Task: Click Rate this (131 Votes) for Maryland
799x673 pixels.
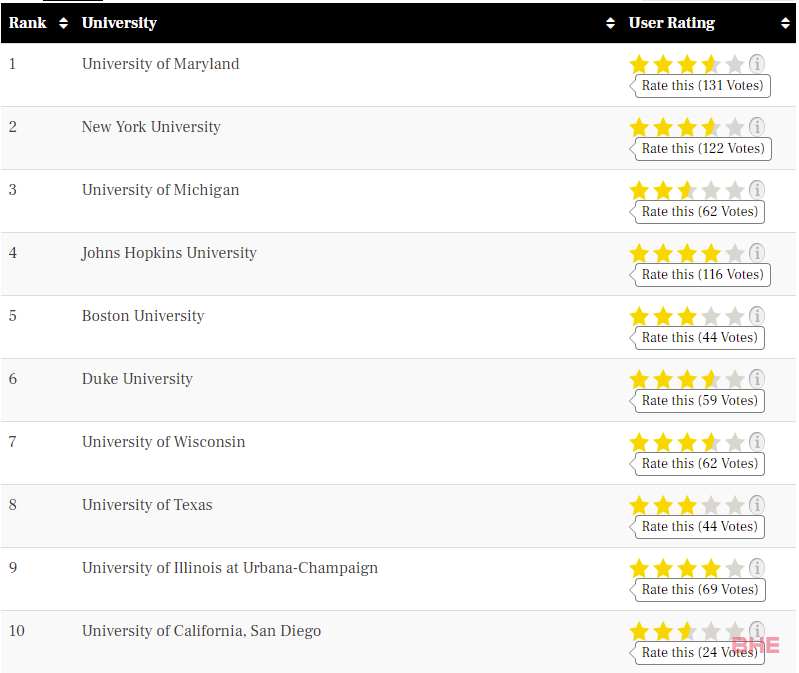Action: click(x=701, y=86)
